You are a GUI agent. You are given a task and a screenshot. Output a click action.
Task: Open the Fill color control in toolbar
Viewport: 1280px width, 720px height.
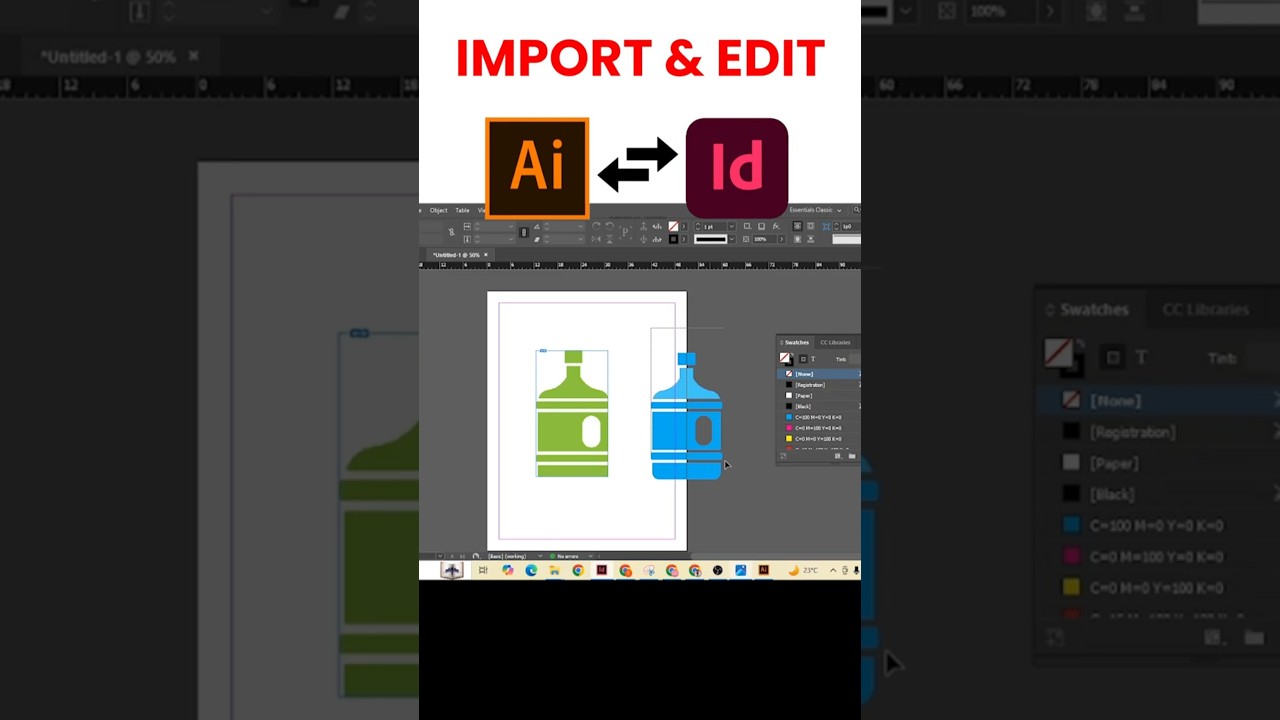[x=672, y=226]
